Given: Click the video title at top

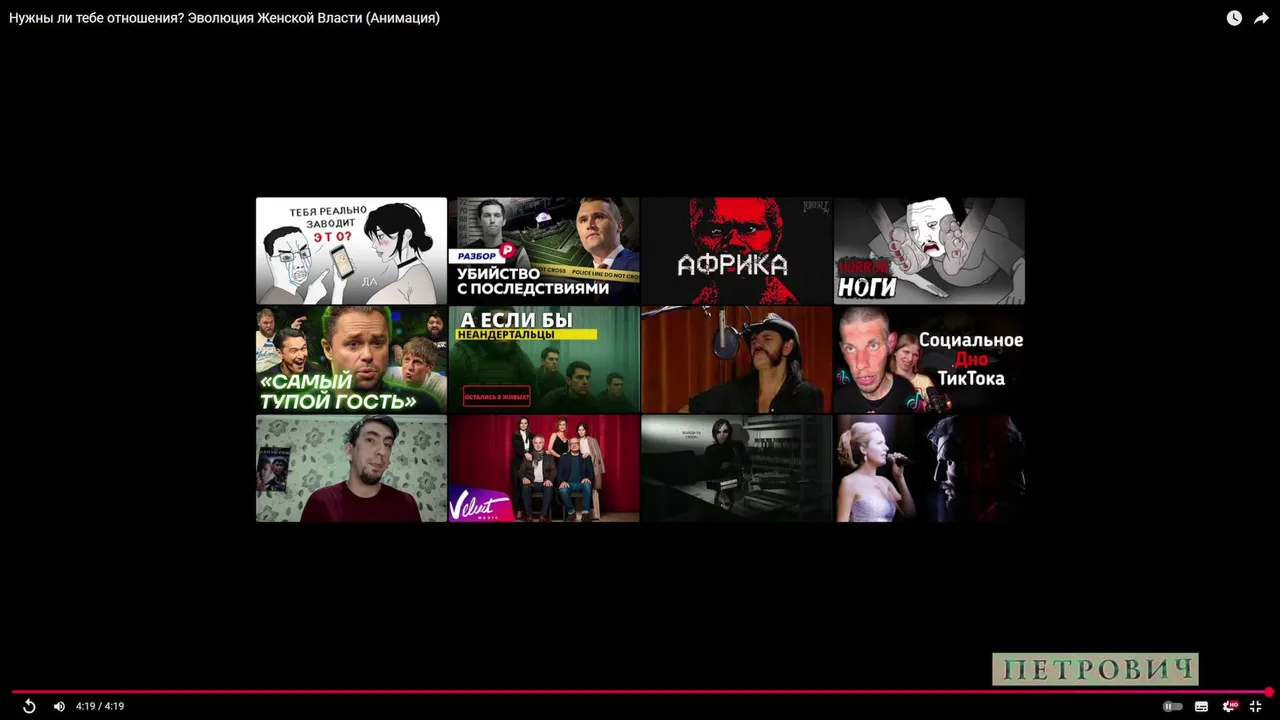Looking at the screenshot, I should (x=224, y=18).
